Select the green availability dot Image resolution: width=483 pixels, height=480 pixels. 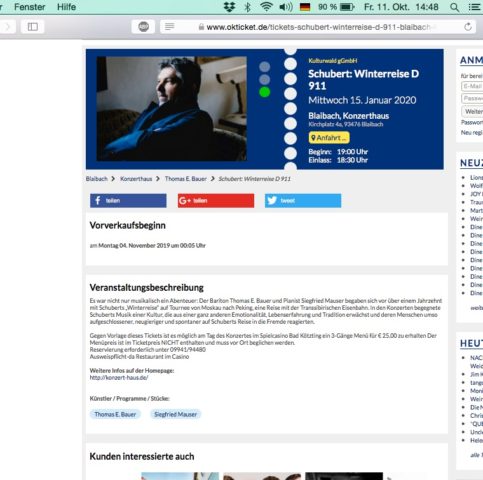click(x=265, y=92)
